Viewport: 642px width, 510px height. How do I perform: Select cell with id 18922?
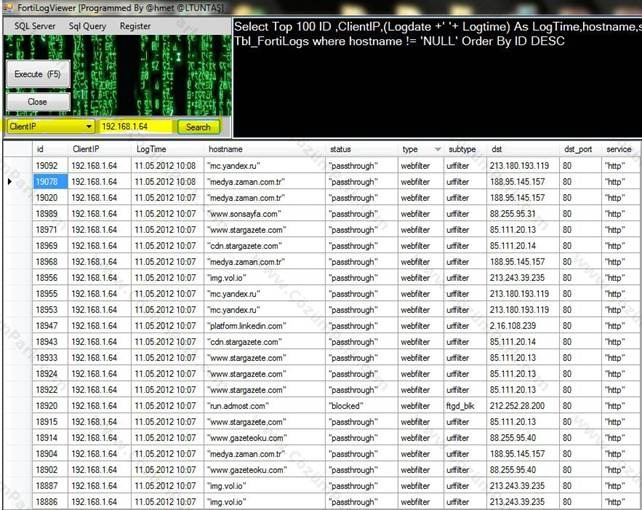50,390
